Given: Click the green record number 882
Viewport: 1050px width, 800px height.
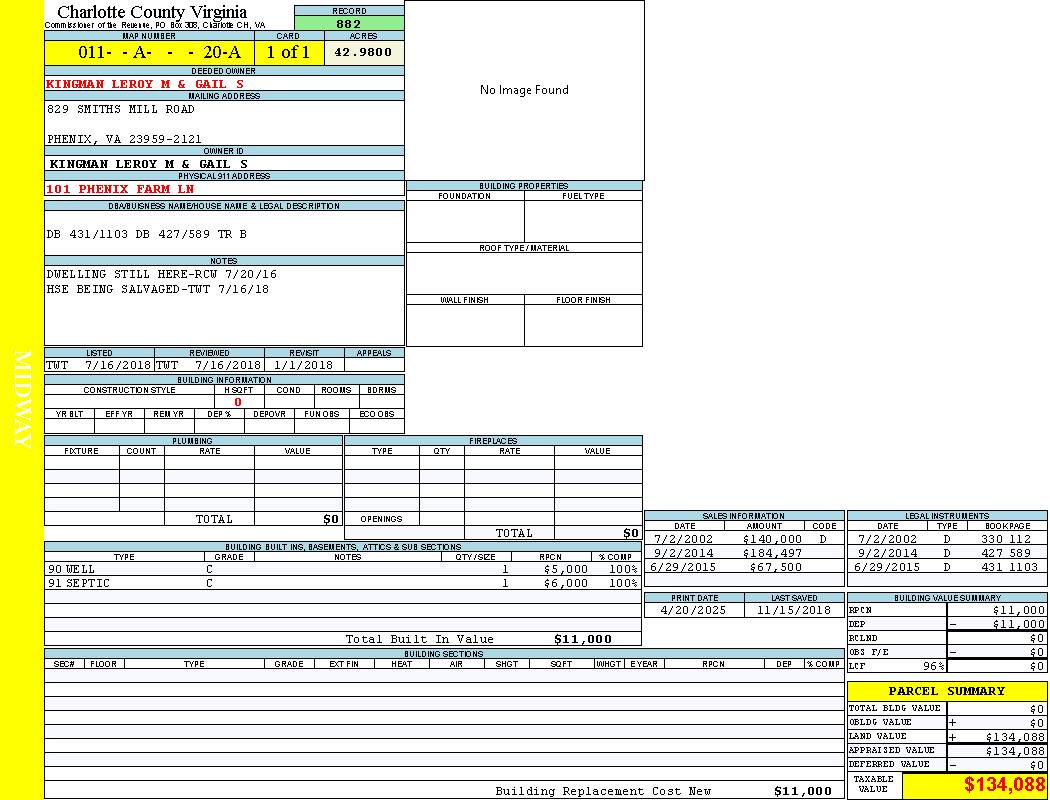Looking at the screenshot, I should coord(349,24).
